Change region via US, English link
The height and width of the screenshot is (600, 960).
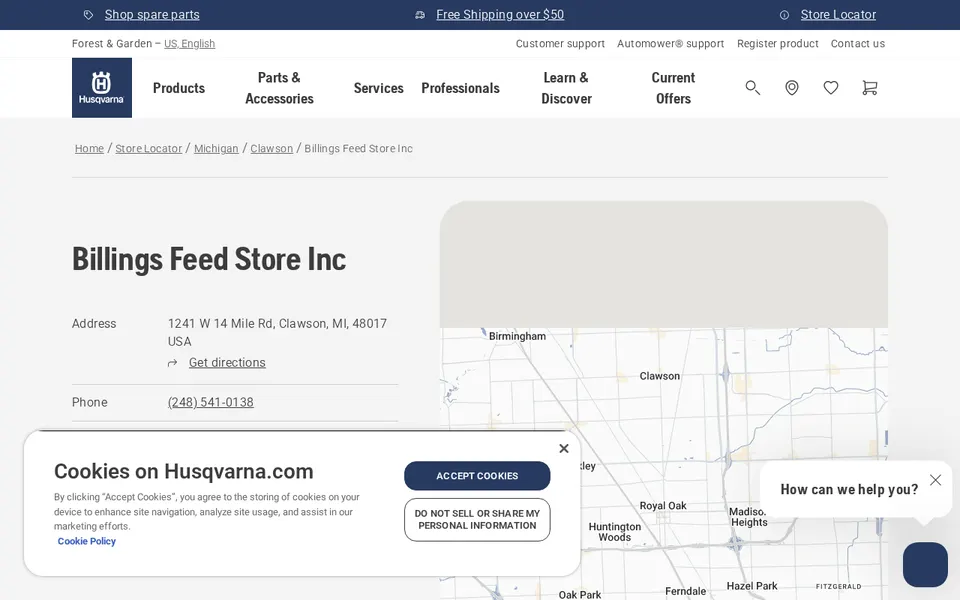189,43
